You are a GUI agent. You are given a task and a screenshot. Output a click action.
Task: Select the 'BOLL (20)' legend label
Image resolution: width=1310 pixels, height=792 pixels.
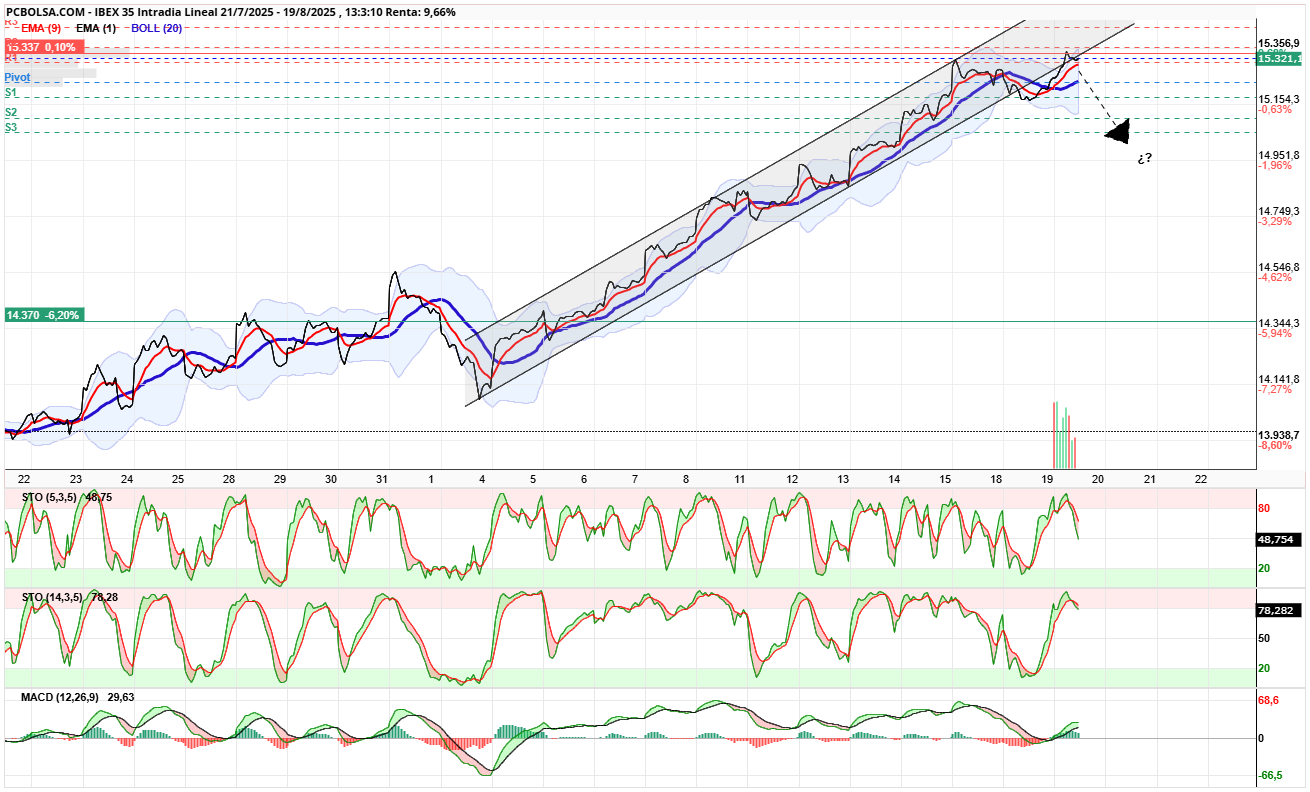(158, 28)
